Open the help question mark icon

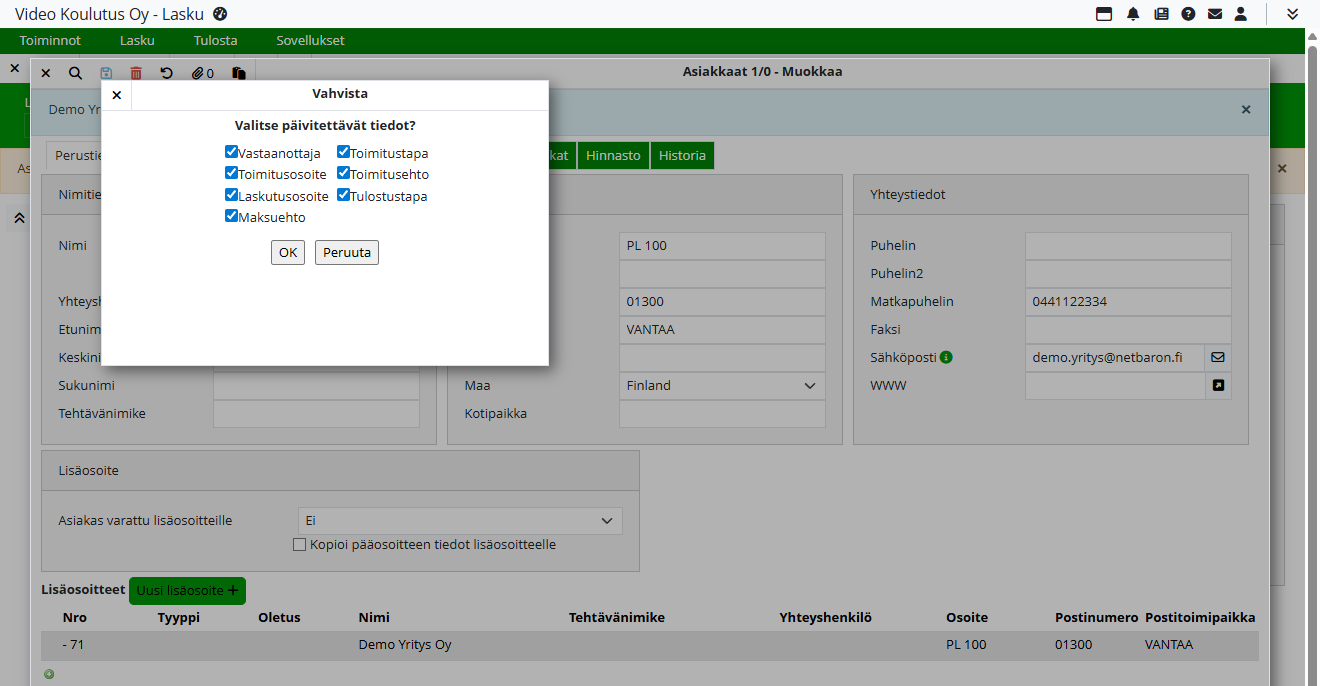(x=1188, y=14)
